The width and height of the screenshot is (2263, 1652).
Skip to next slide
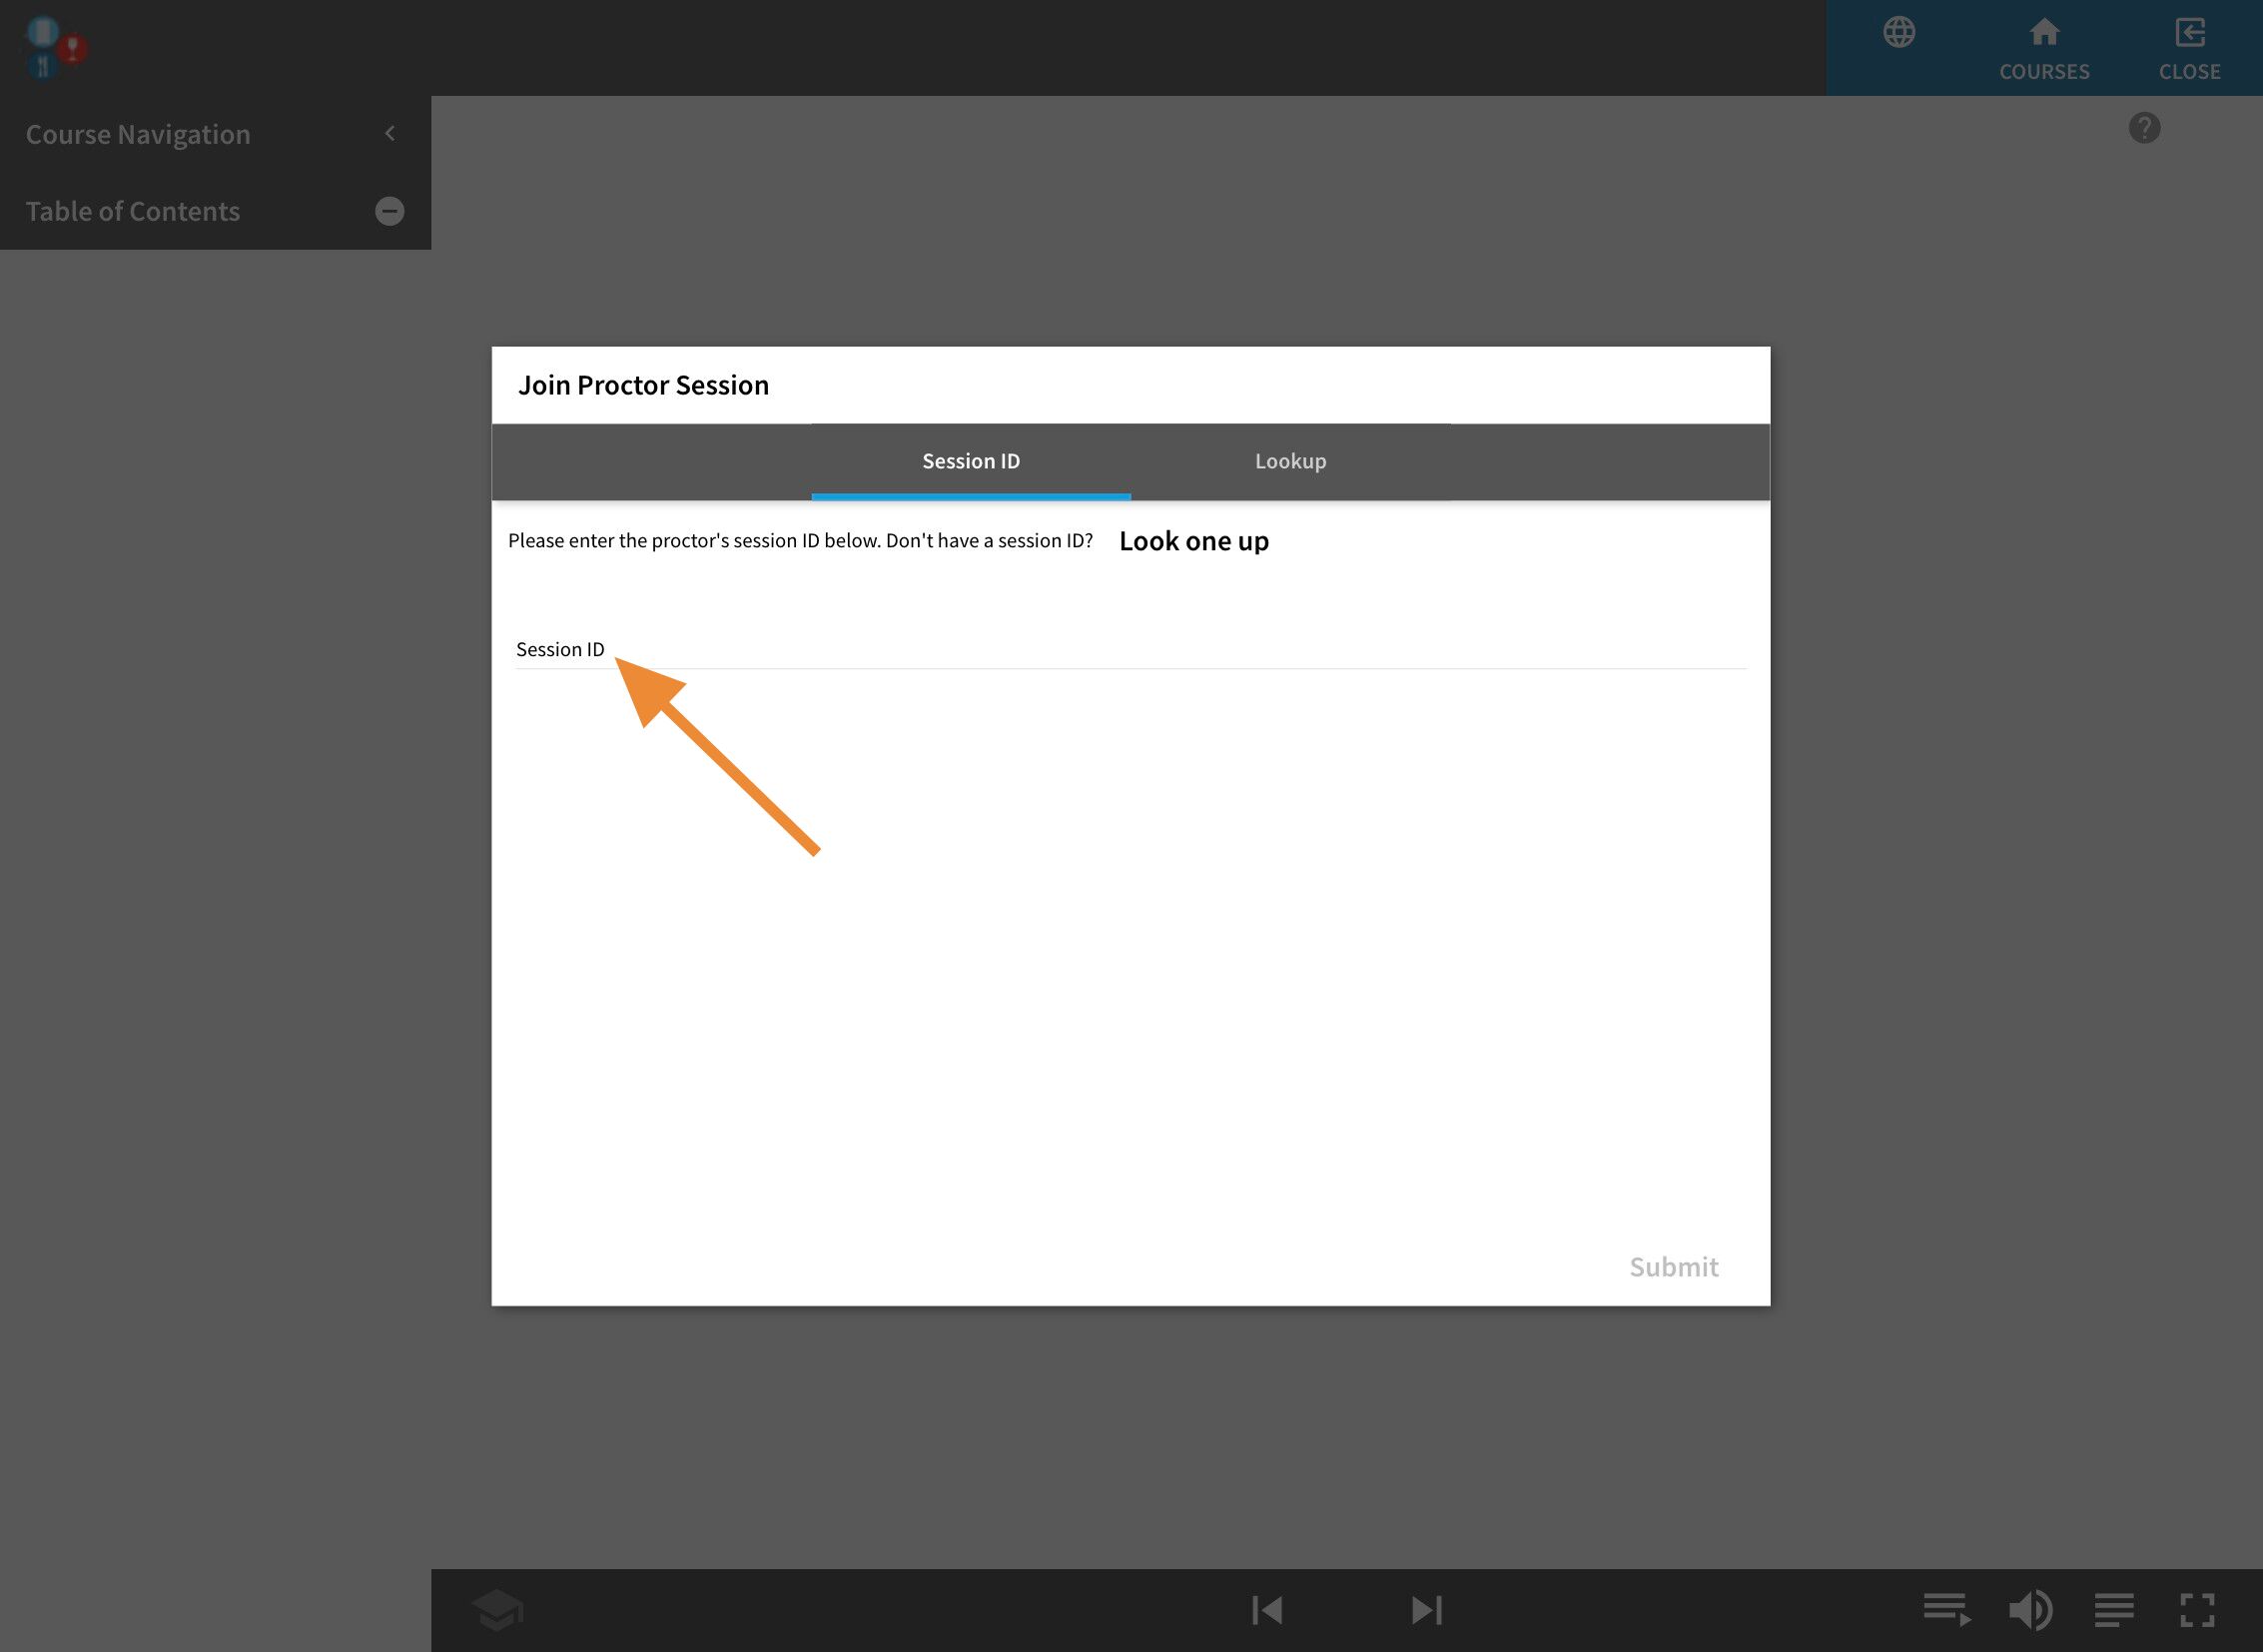tap(1426, 1610)
